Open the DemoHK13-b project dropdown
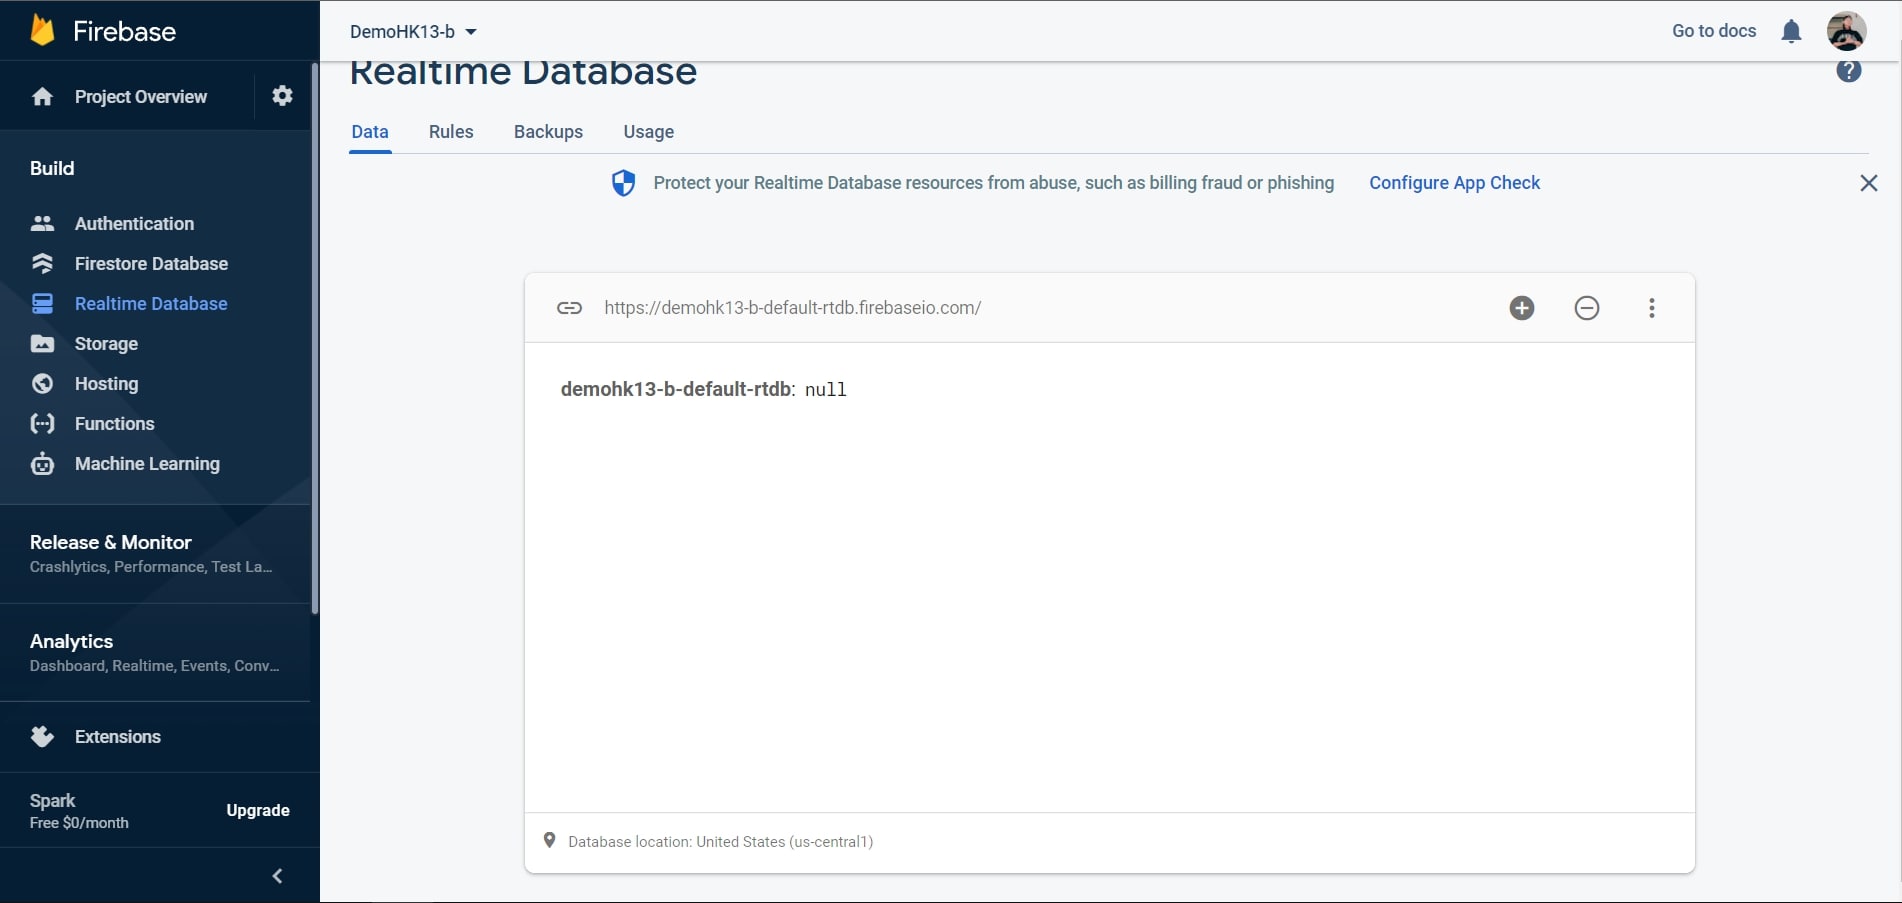This screenshot has width=1902, height=903. [x=412, y=31]
